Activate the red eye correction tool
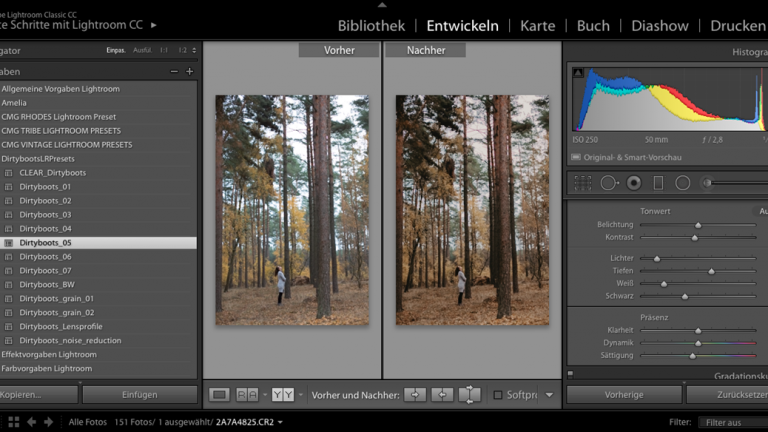The height and width of the screenshot is (432, 768). coord(633,183)
